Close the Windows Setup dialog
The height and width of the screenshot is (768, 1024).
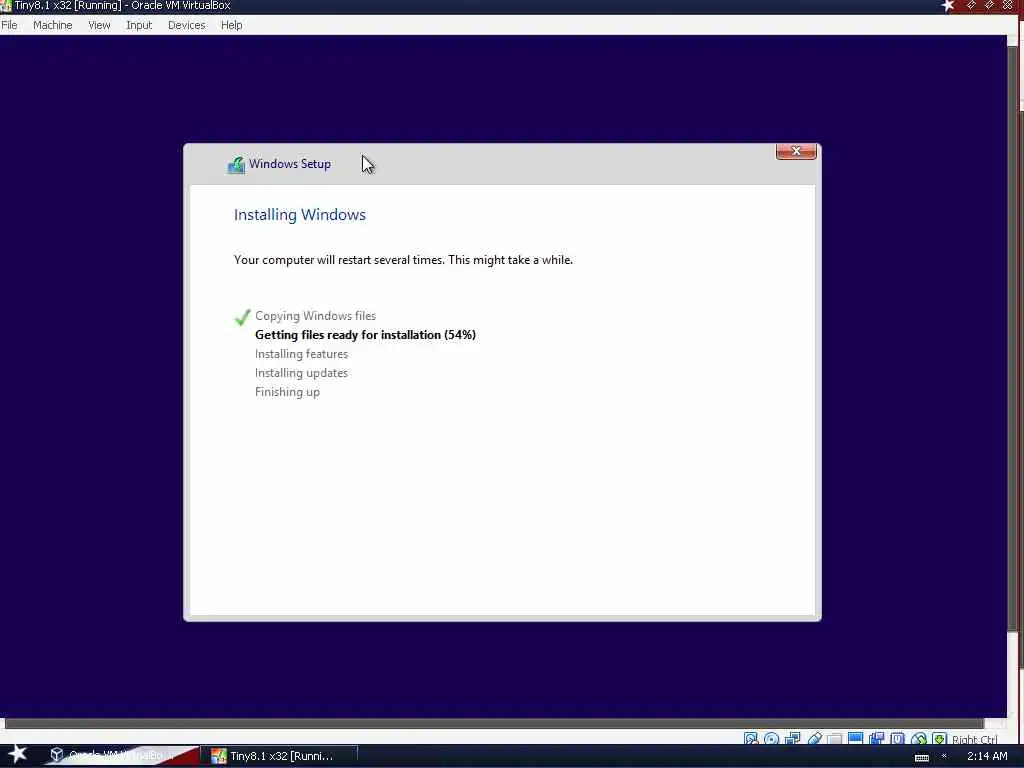796,151
